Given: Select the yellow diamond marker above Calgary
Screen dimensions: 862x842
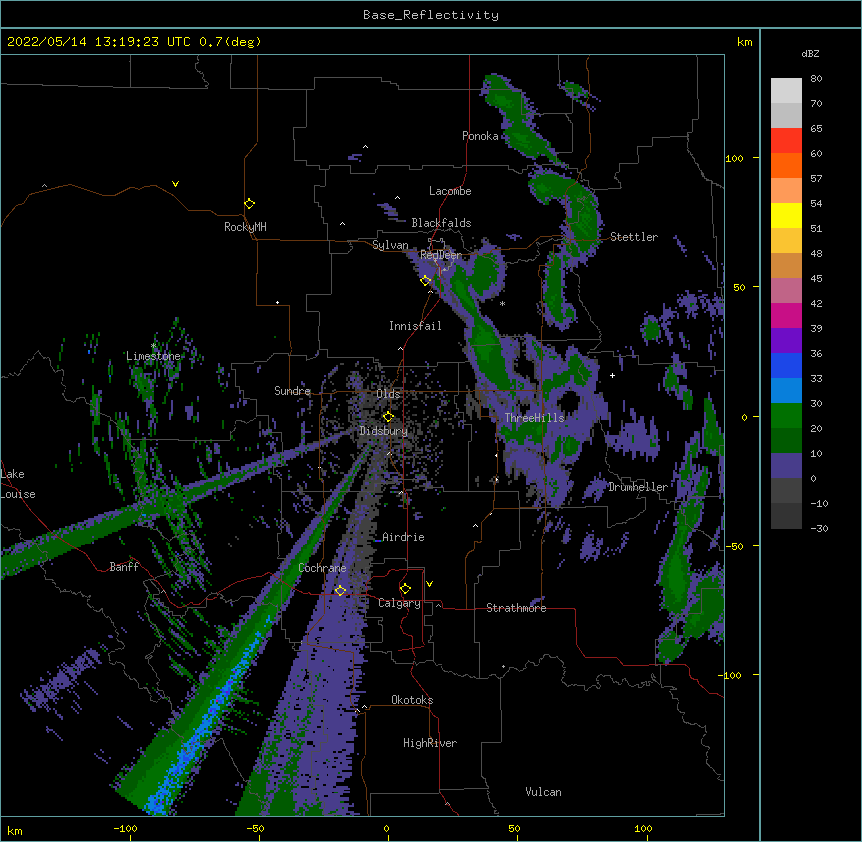Looking at the screenshot, I should click(405, 589).
